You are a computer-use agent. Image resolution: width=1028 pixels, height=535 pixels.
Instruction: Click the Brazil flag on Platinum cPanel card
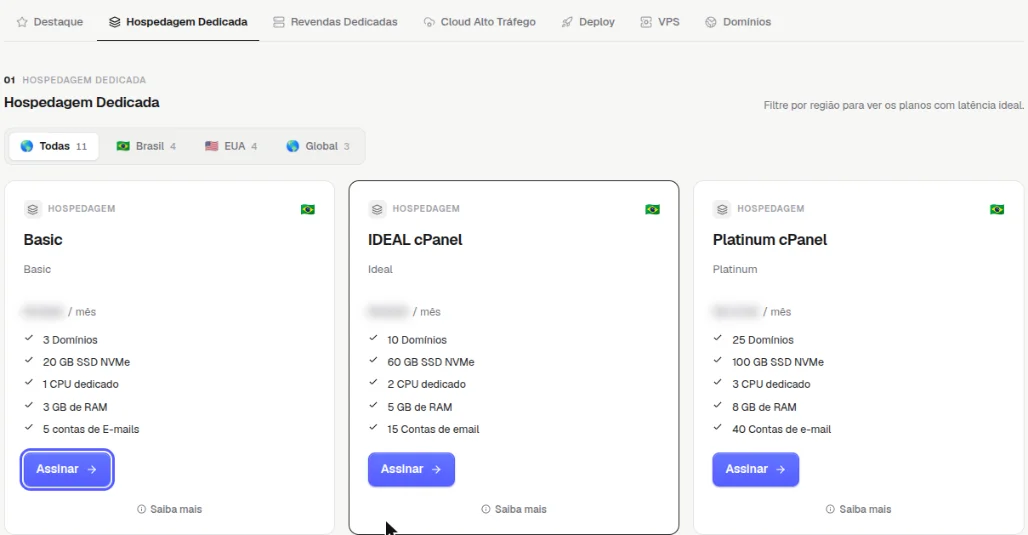click(x=997, y=210)
